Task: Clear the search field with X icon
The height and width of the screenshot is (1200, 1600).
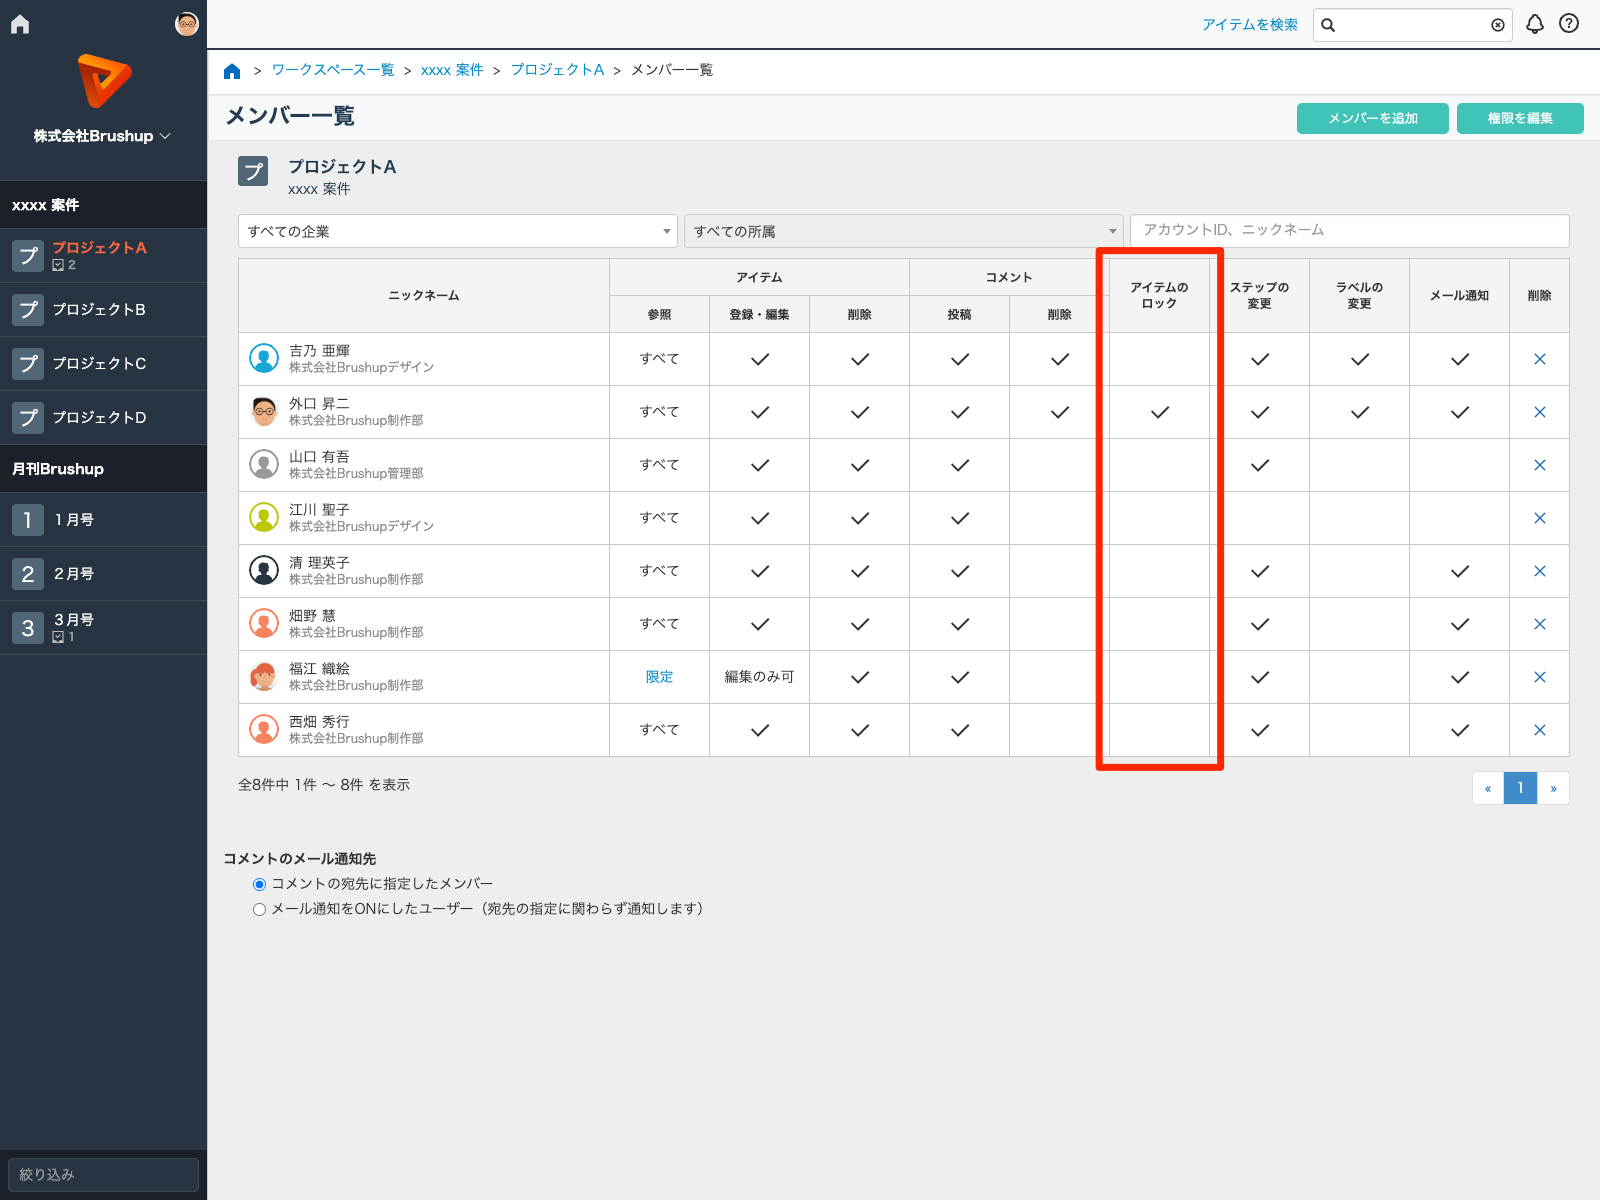Action: coord(1497,25)
